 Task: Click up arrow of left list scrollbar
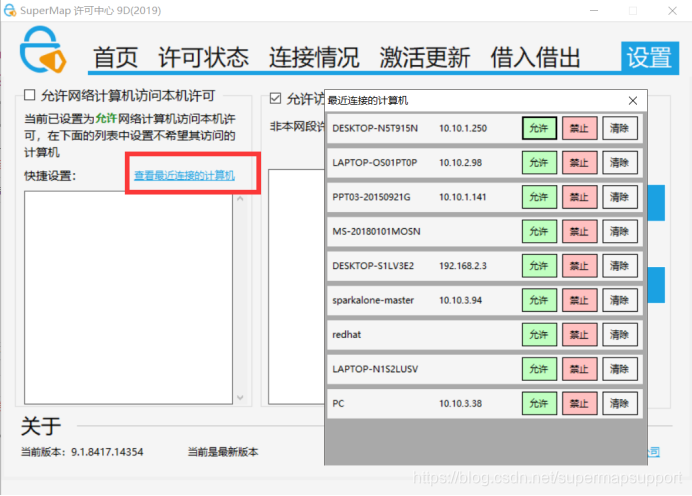(240, 199)
